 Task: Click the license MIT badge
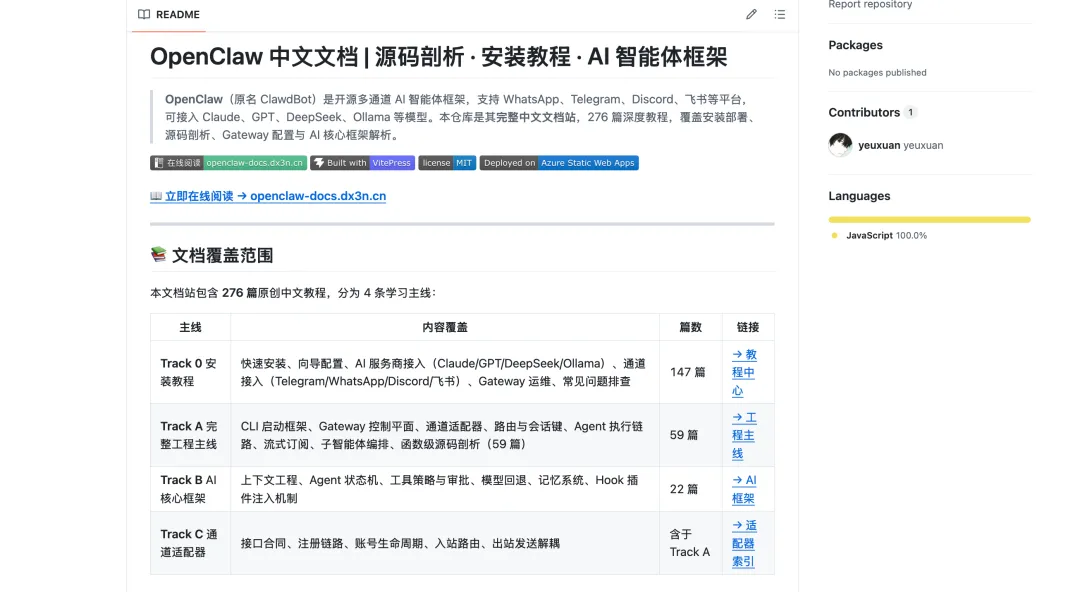coord(447,163)
